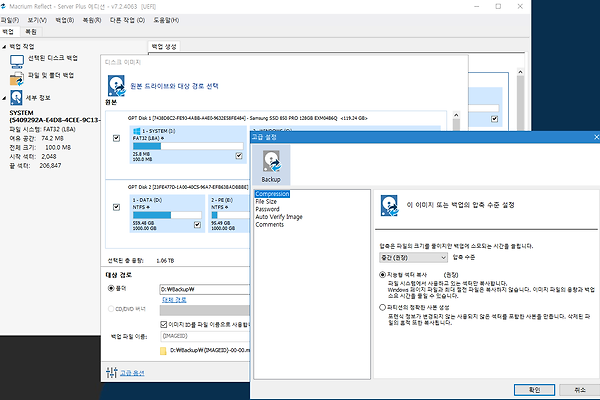
Task: Select Password in the settings list
Action: 270,210
